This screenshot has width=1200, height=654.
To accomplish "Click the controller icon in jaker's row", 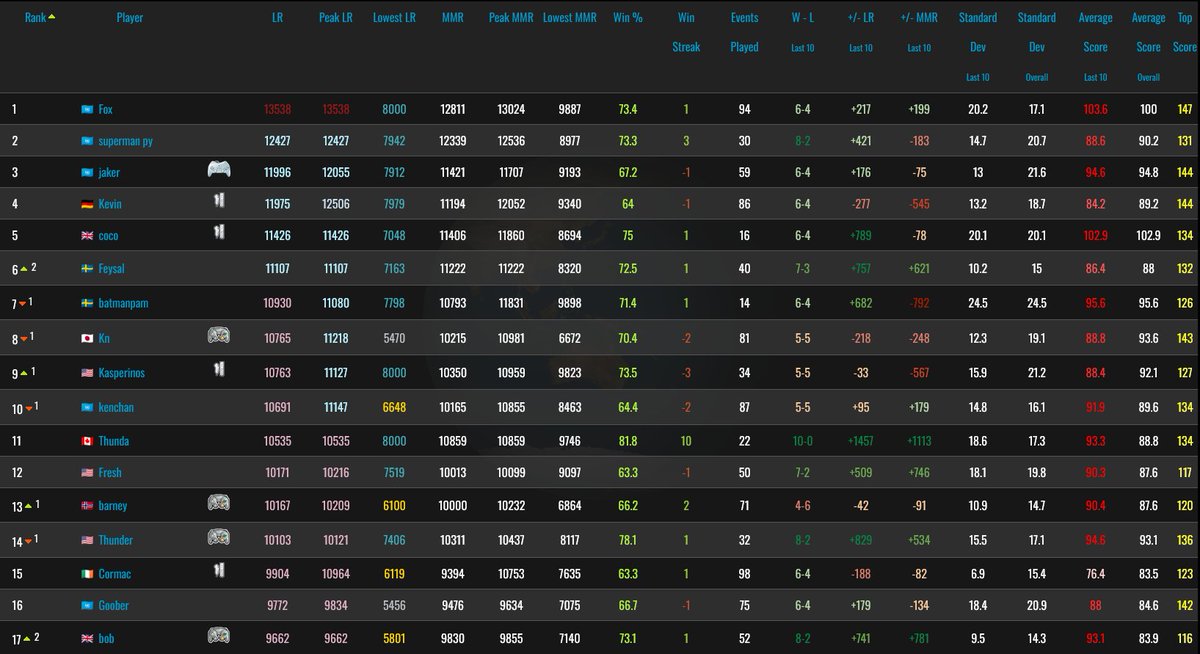I will coord(219,169).
